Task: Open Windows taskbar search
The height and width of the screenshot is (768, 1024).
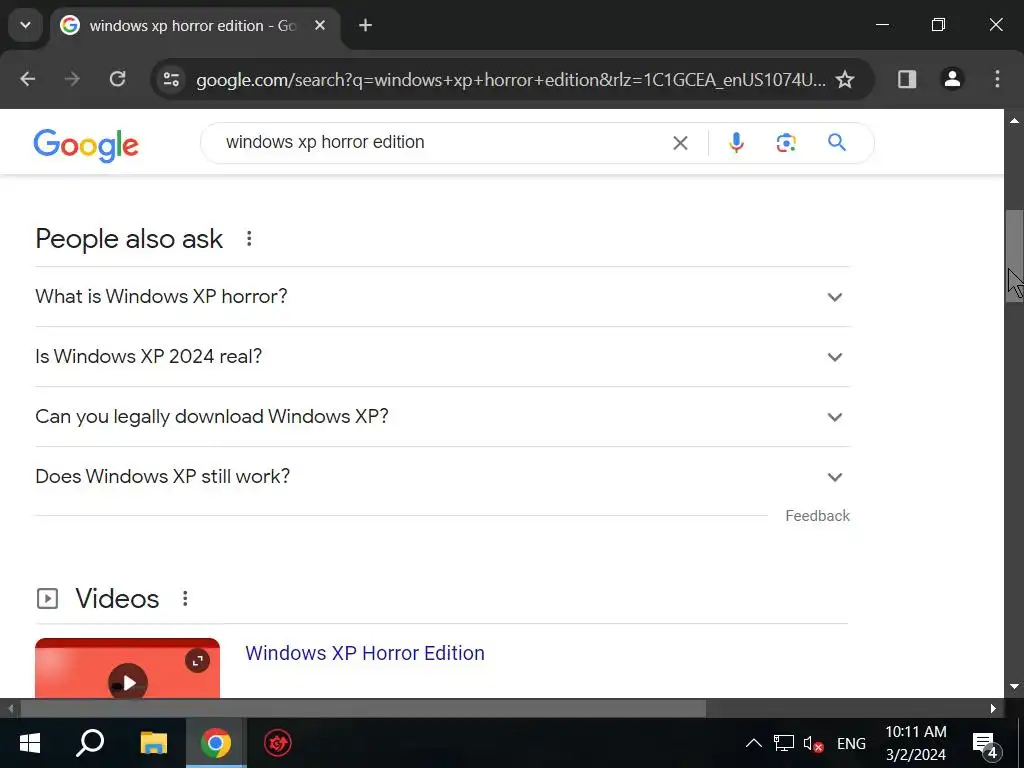Action: pos(90,743)
